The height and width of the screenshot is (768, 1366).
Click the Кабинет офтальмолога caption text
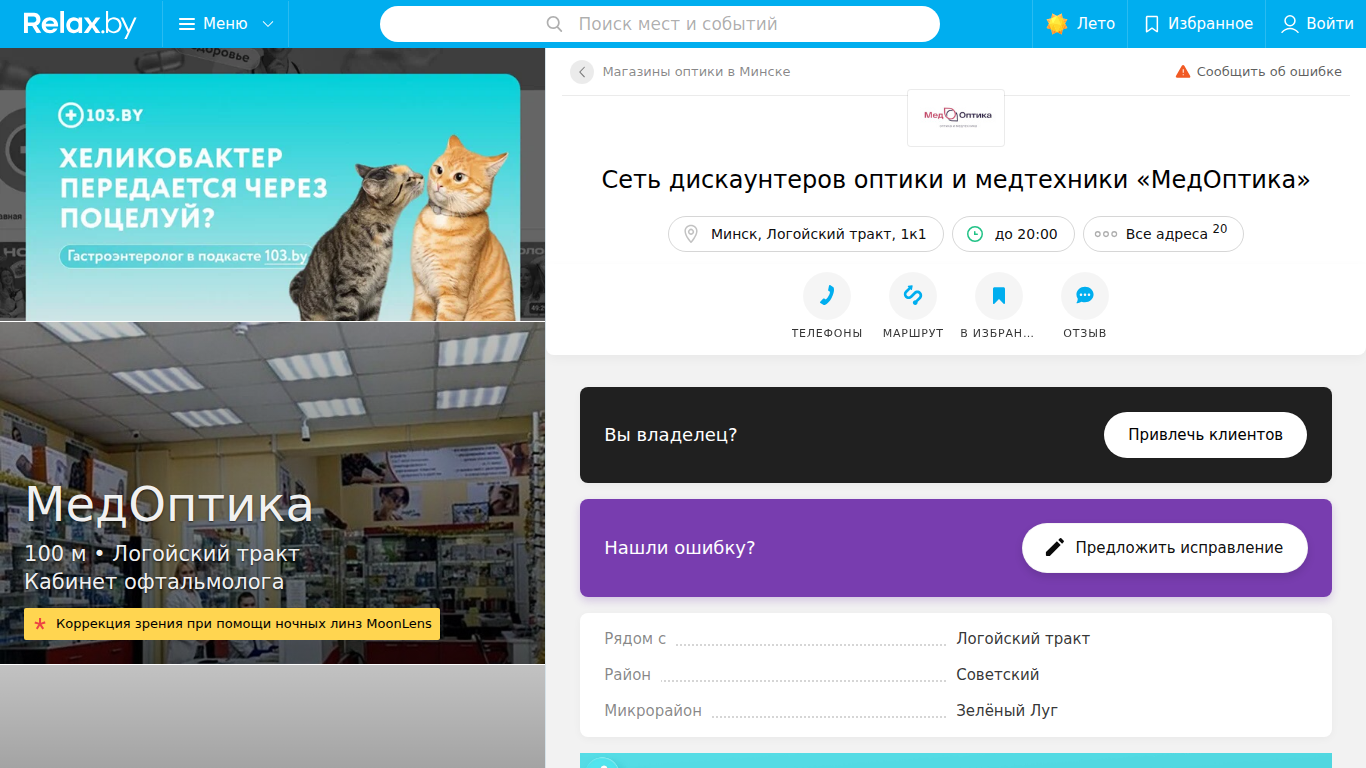coord(154,582)
